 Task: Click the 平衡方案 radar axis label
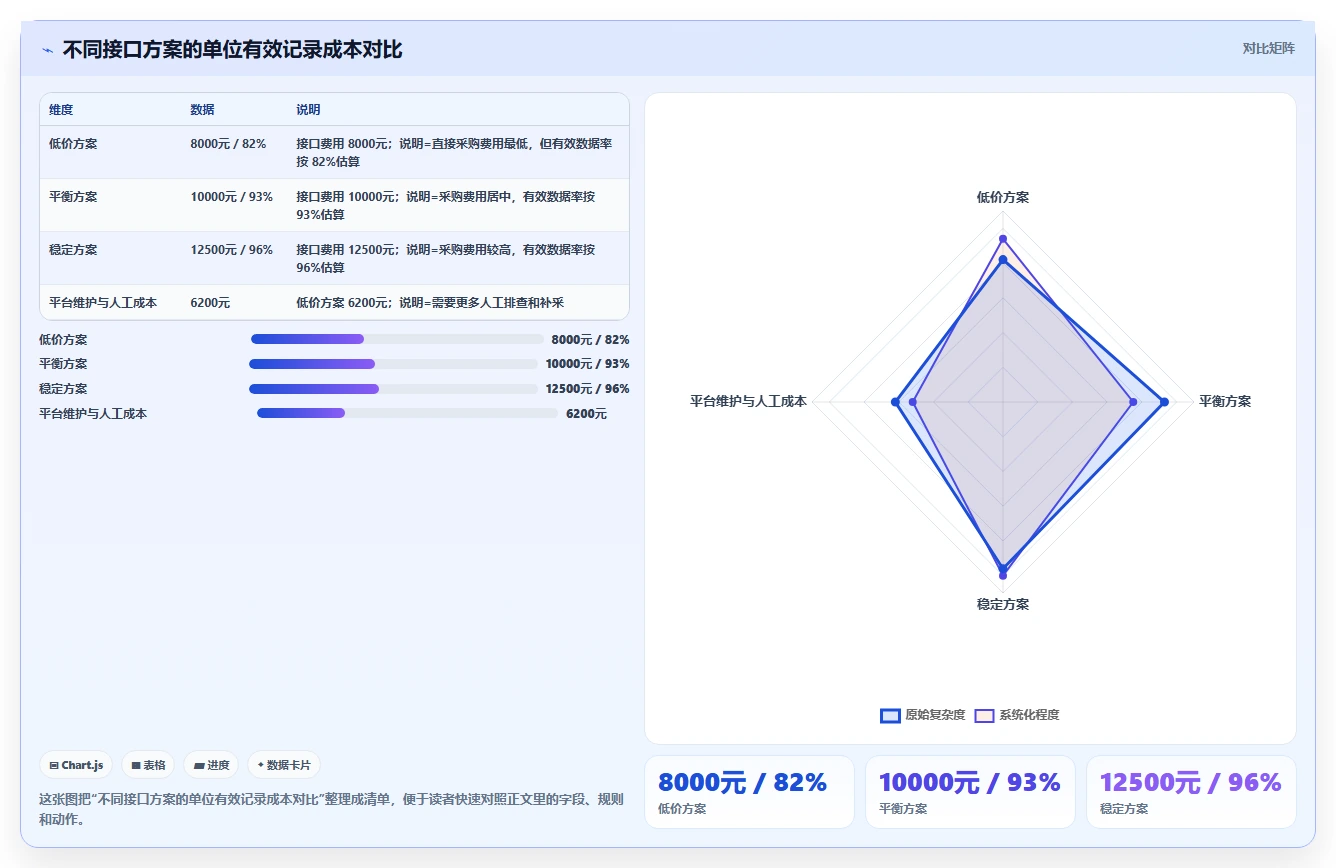pyautogui.click(x=1225, y=402)
